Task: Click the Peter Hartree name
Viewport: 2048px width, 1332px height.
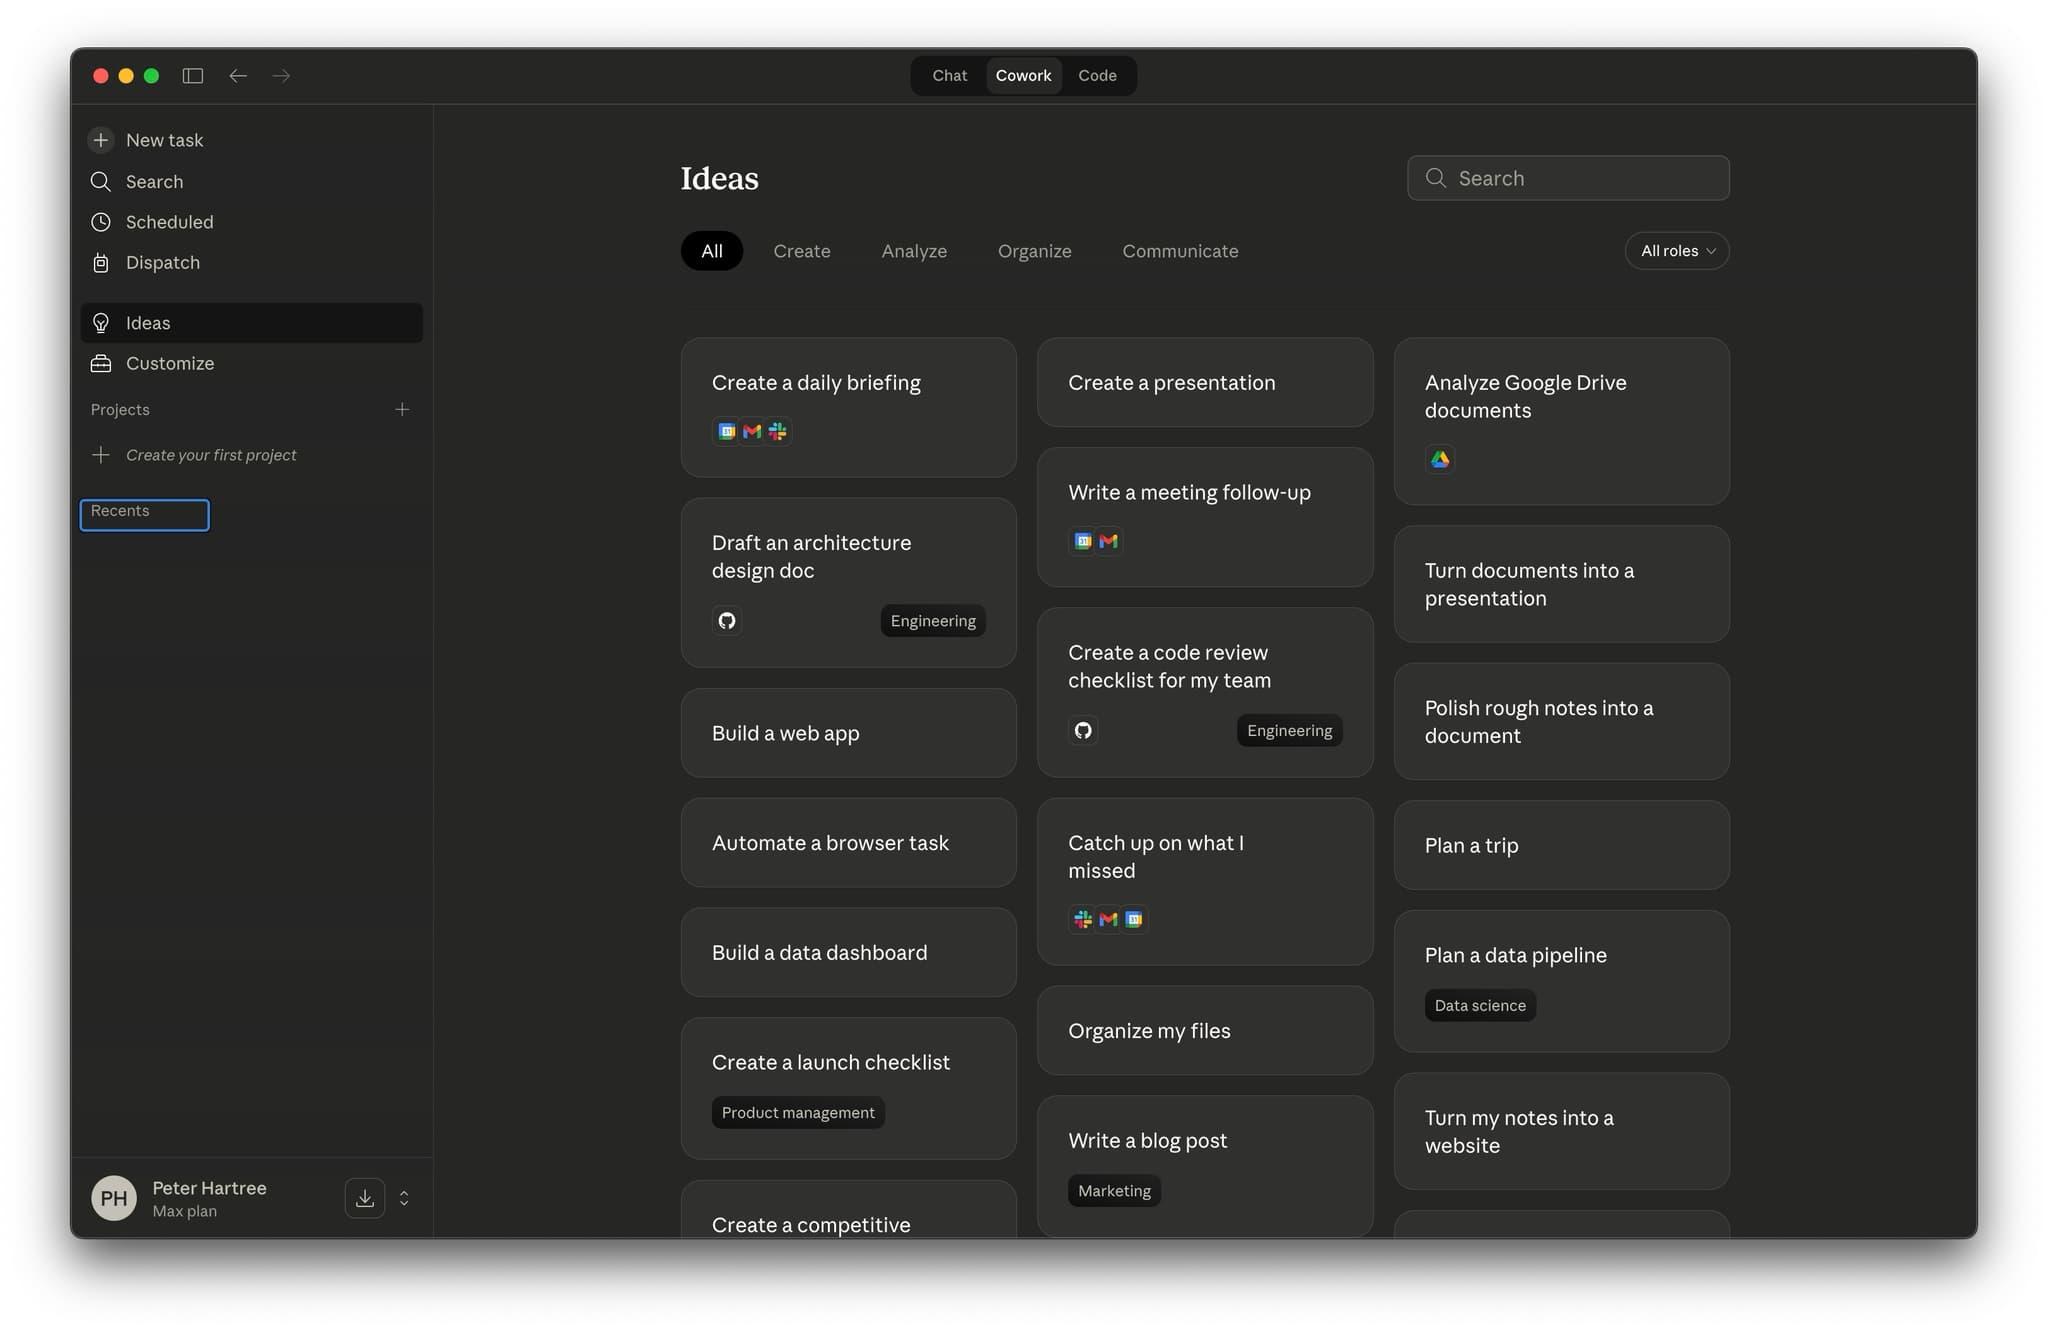Action: pos(209,1188)
